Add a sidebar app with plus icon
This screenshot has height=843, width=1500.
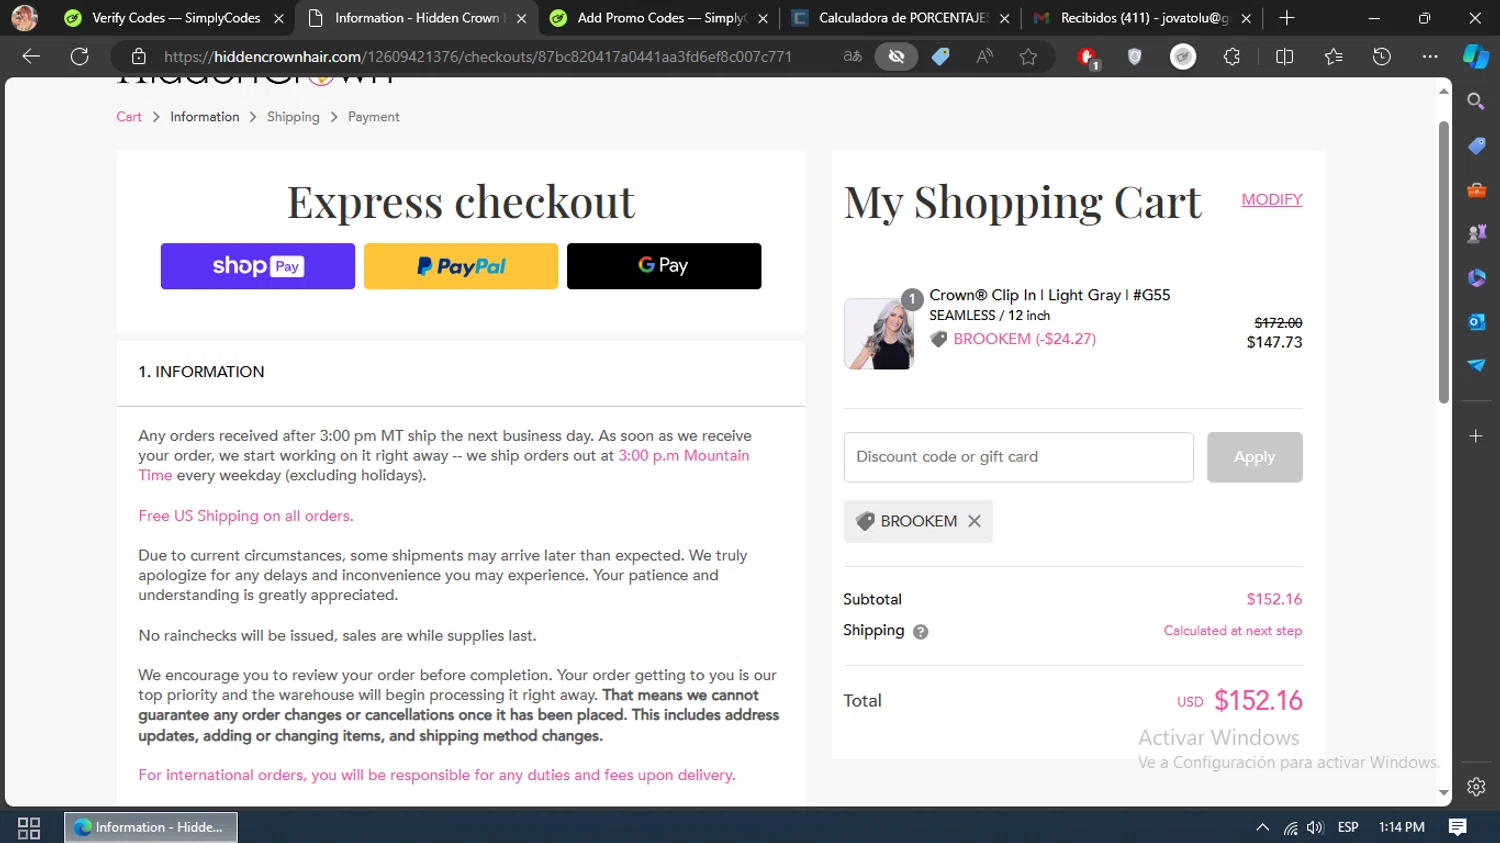pos(1476,436)
